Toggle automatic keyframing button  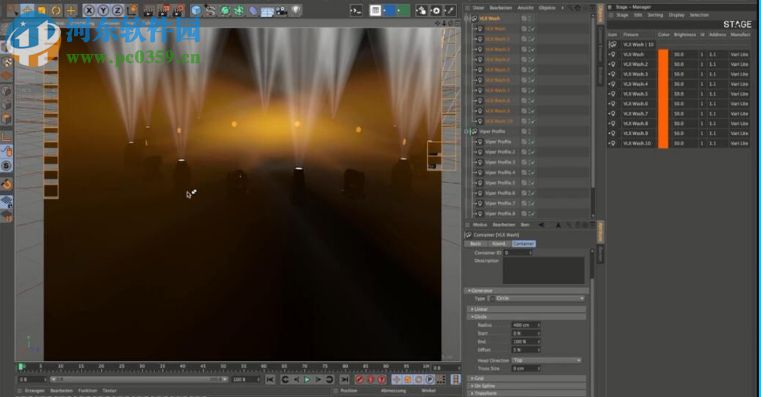[371, 380]
